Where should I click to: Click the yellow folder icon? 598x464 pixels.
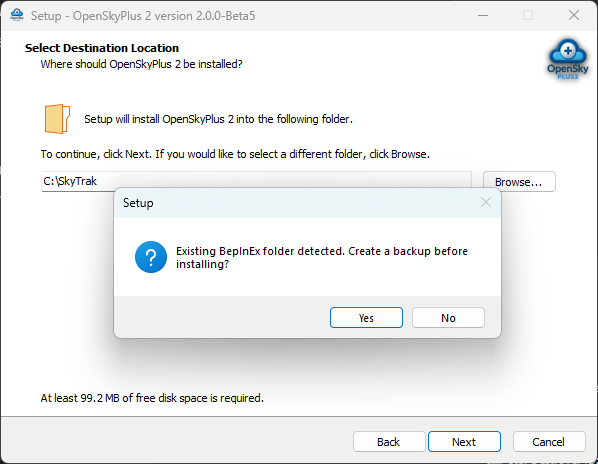pyautogui.click(x=57, y=119)
